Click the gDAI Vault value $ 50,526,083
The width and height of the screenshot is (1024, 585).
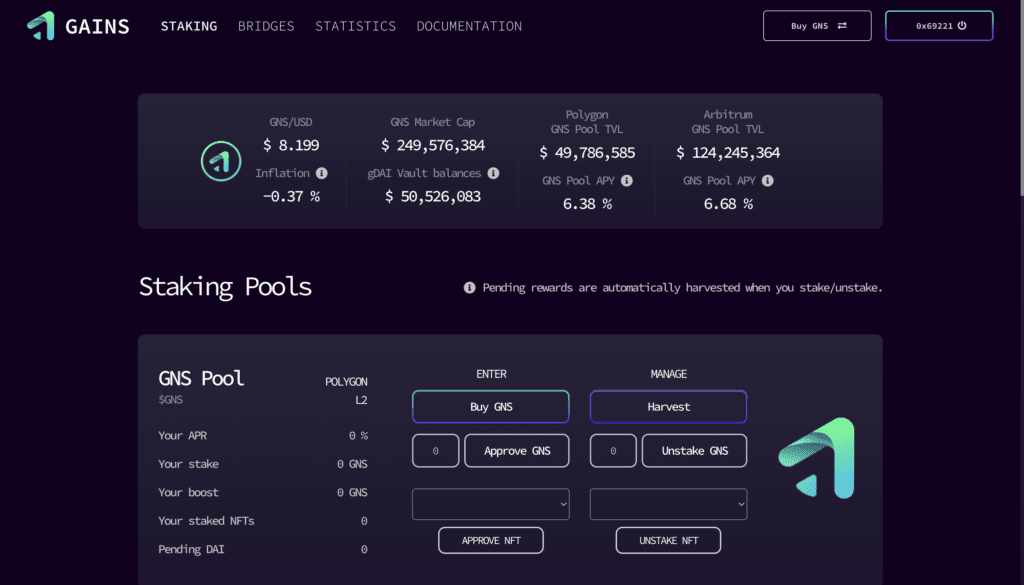[x=433, y=197]
